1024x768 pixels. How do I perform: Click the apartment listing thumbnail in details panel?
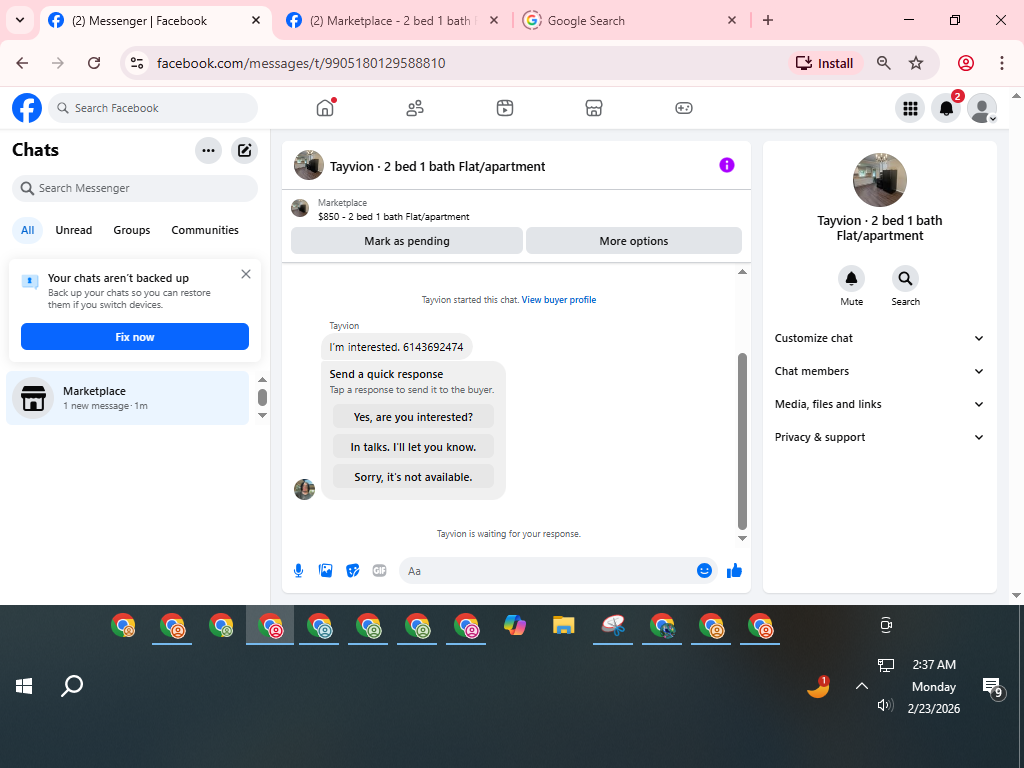(x=880, y=180)
